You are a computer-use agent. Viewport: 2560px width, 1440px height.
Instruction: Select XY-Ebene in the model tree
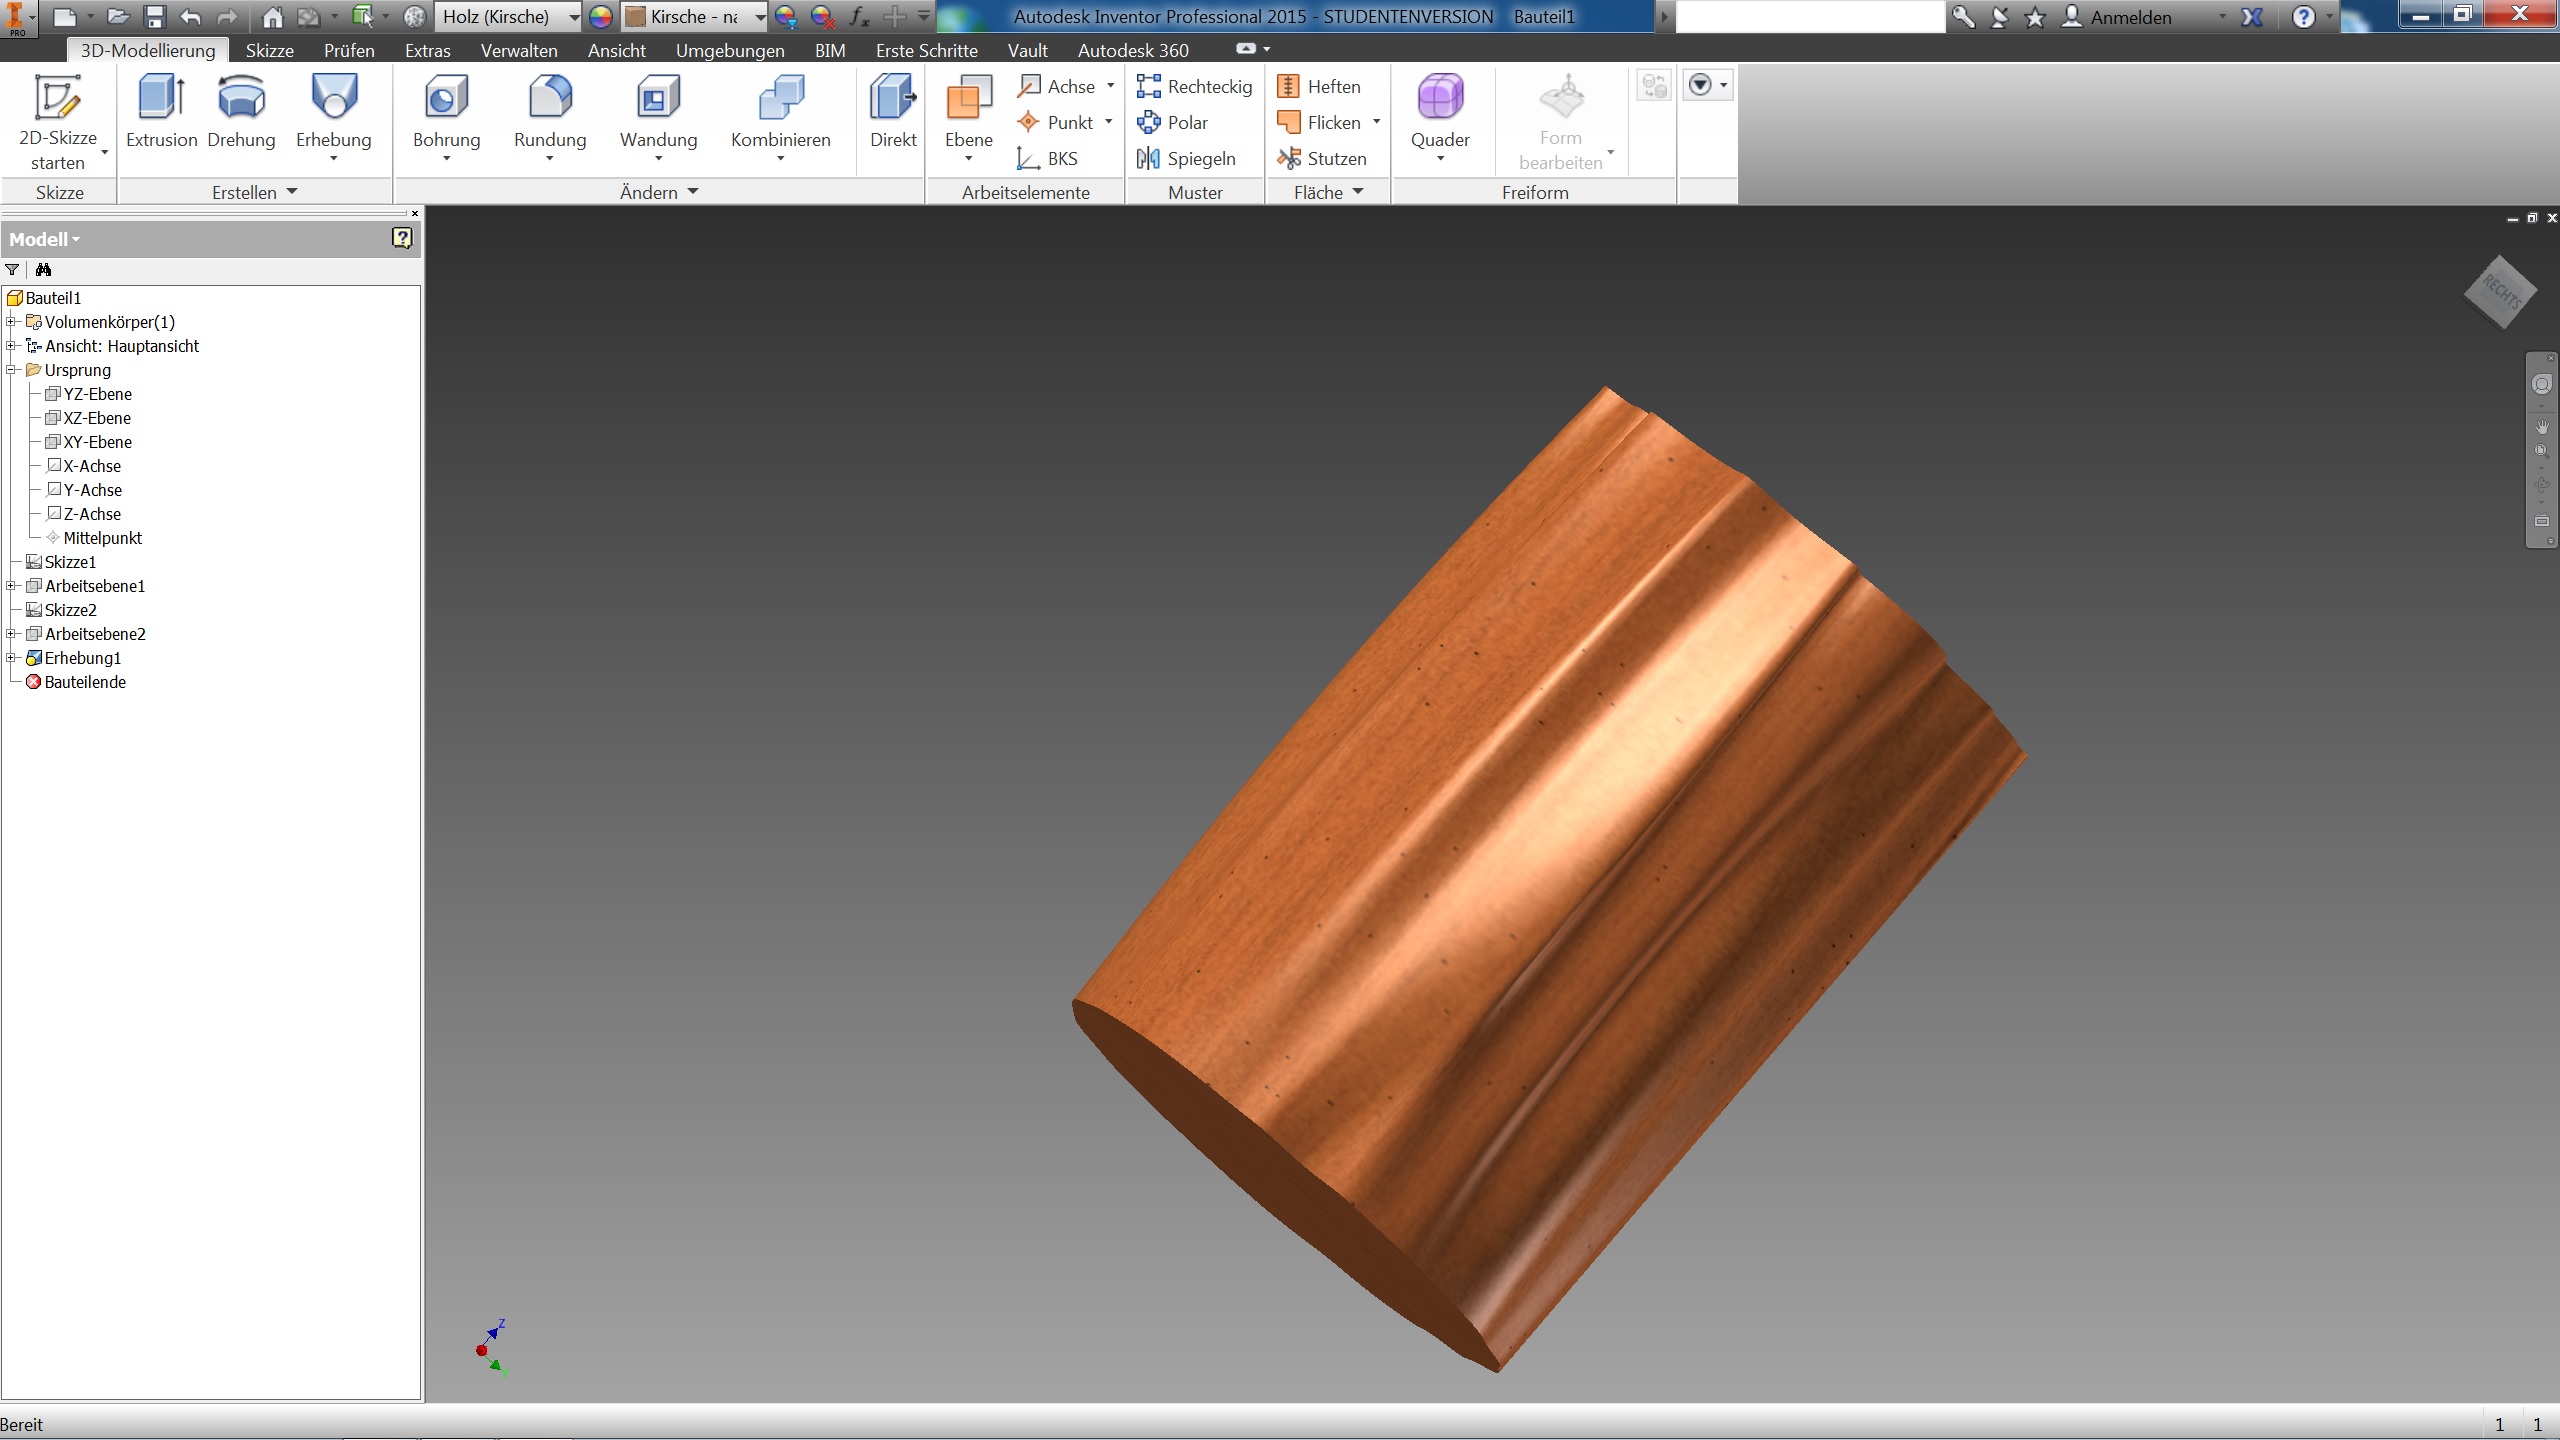pos(97,442)
